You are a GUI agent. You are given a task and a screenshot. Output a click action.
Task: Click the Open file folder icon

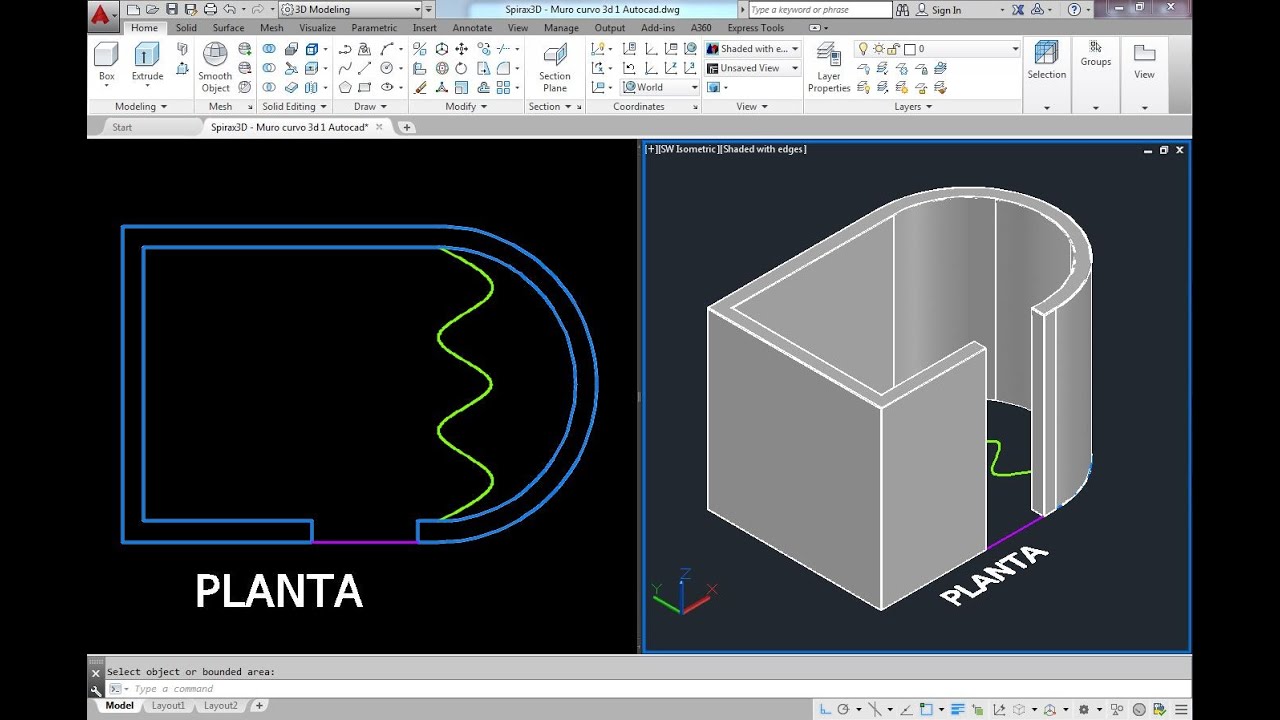point(152,9)
